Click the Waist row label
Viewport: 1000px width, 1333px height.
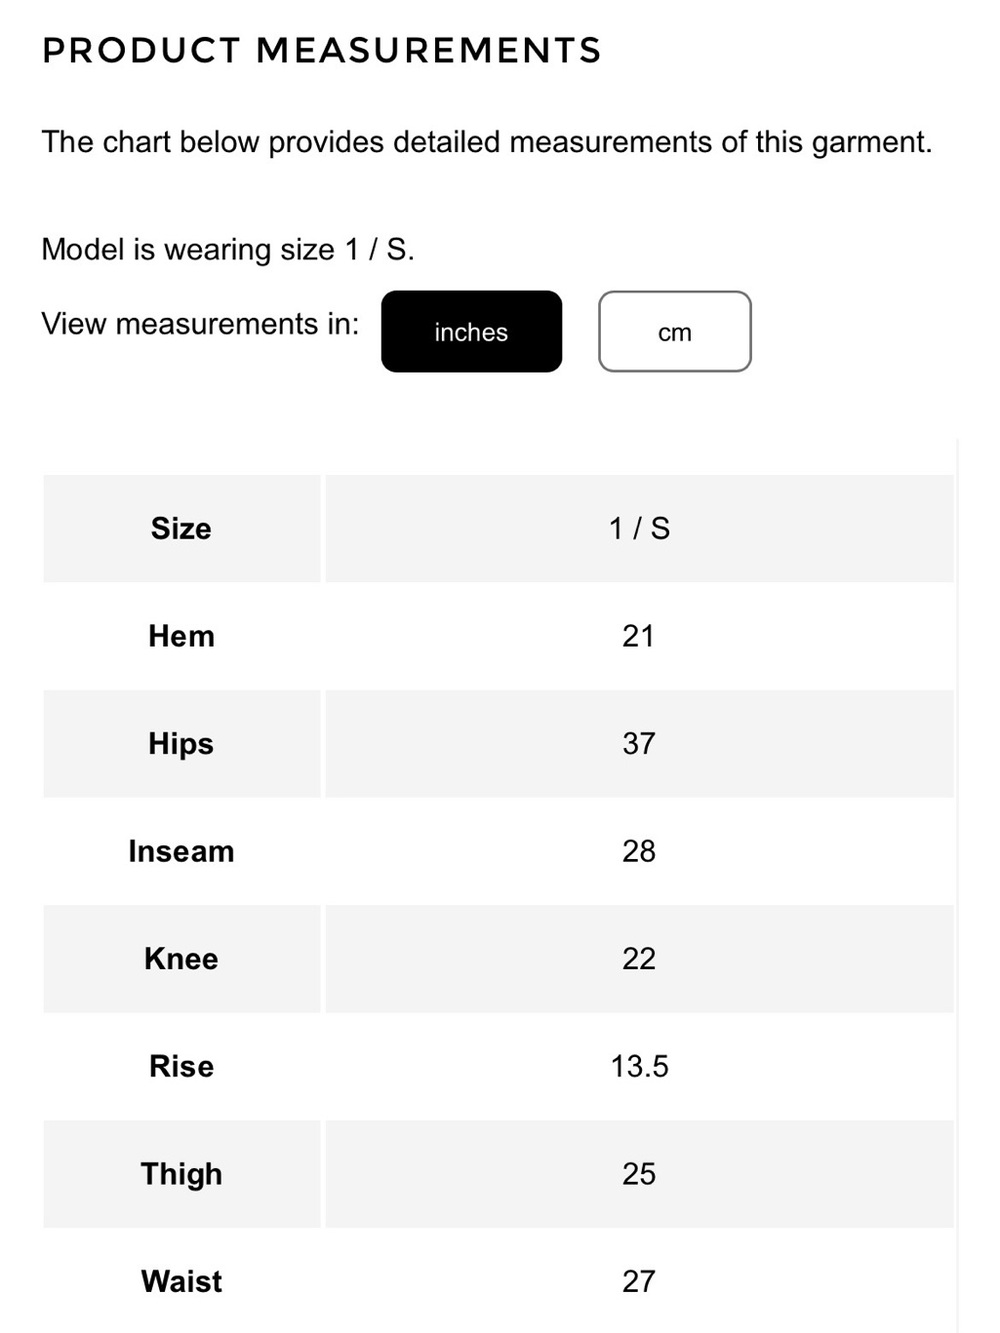(x=181, y=1281)
